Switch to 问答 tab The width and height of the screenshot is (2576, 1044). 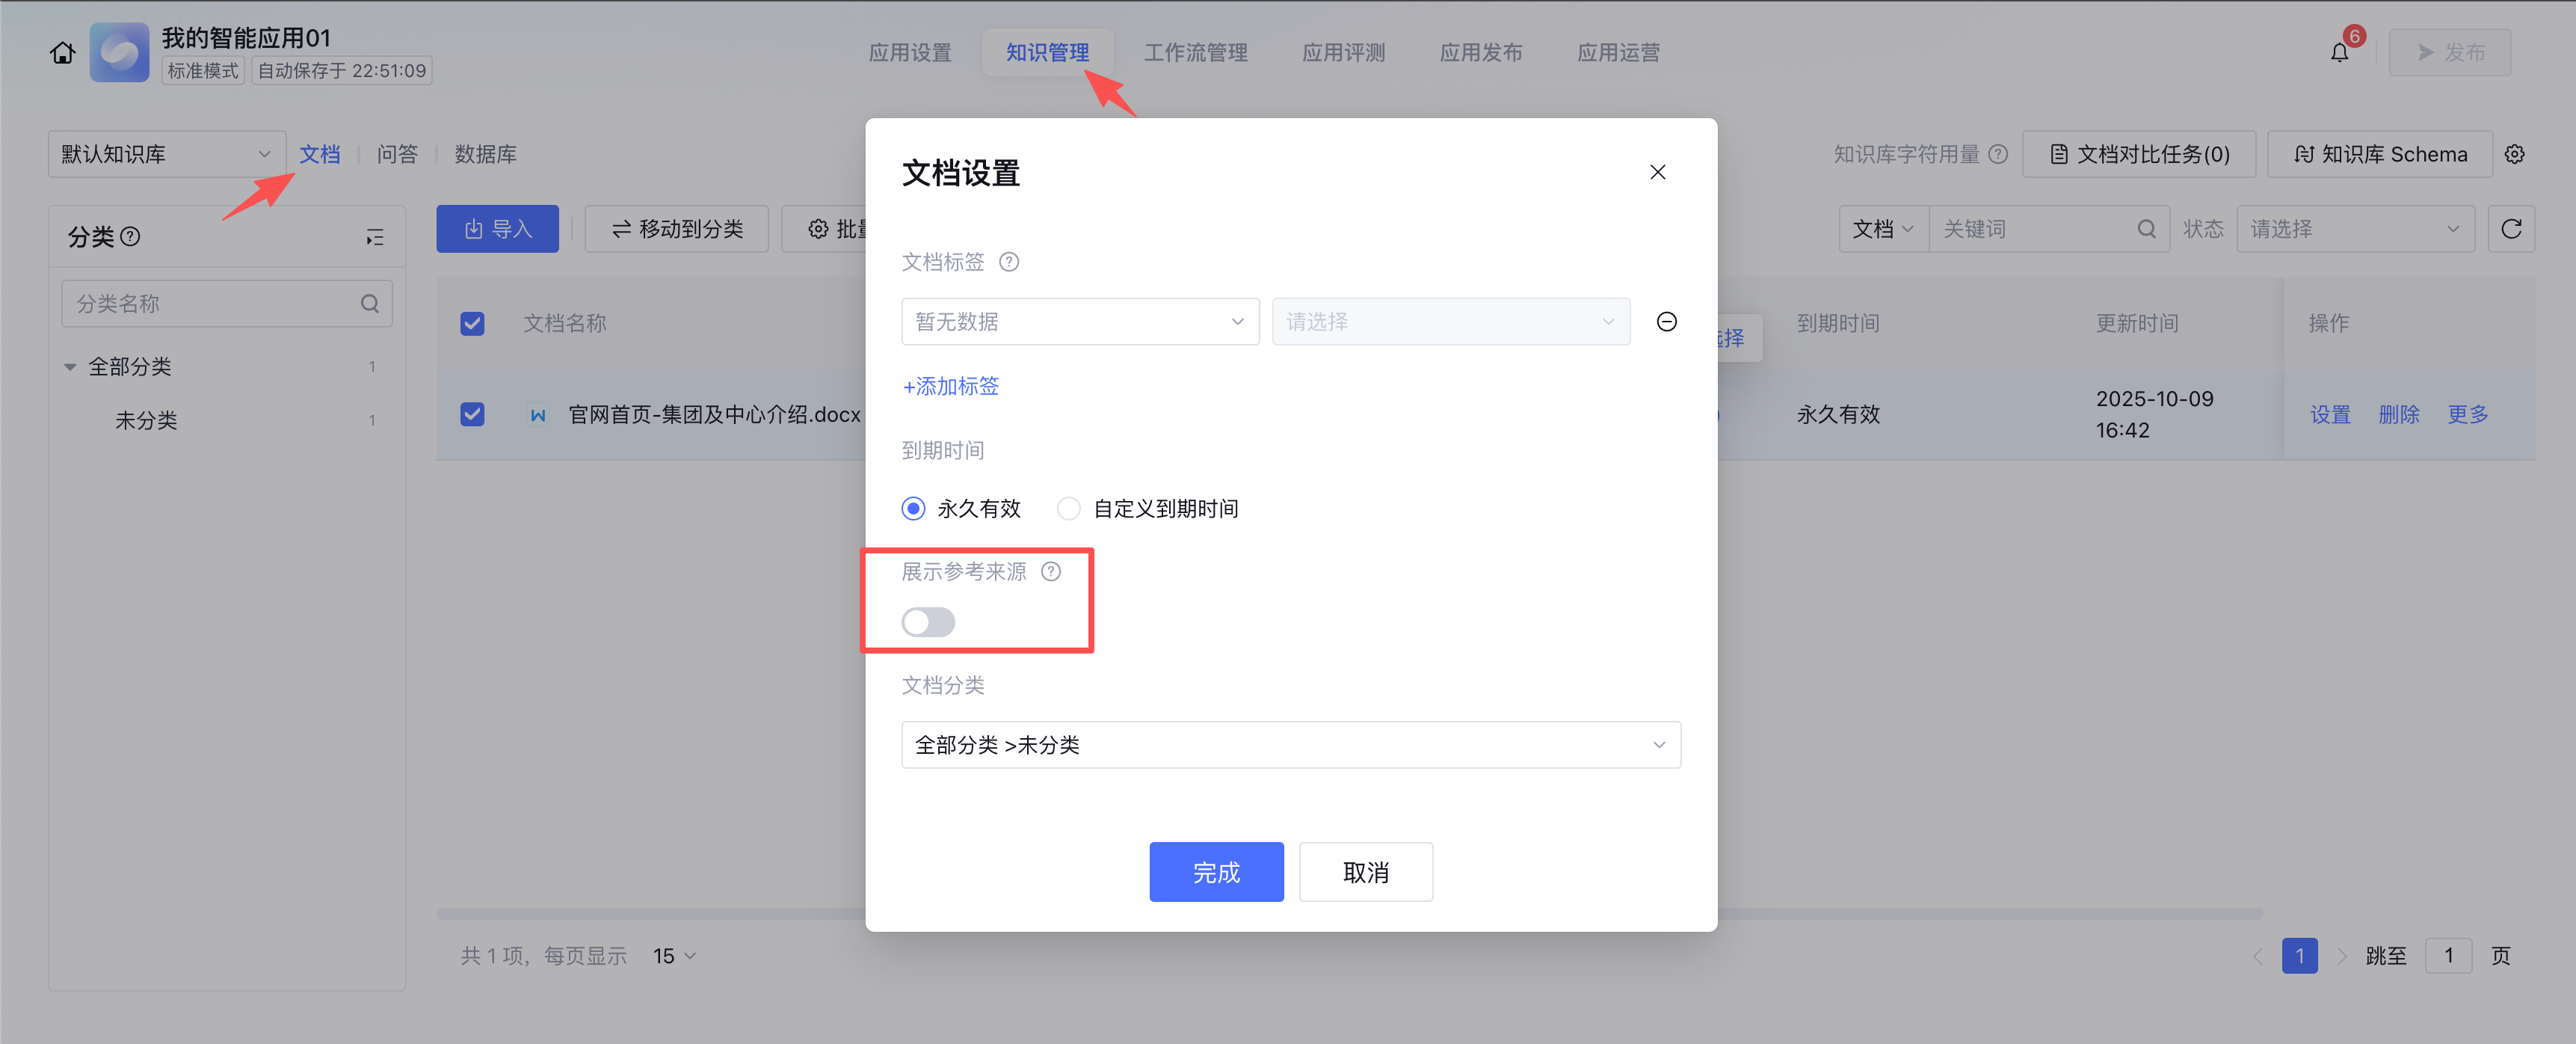click(397, 154)
